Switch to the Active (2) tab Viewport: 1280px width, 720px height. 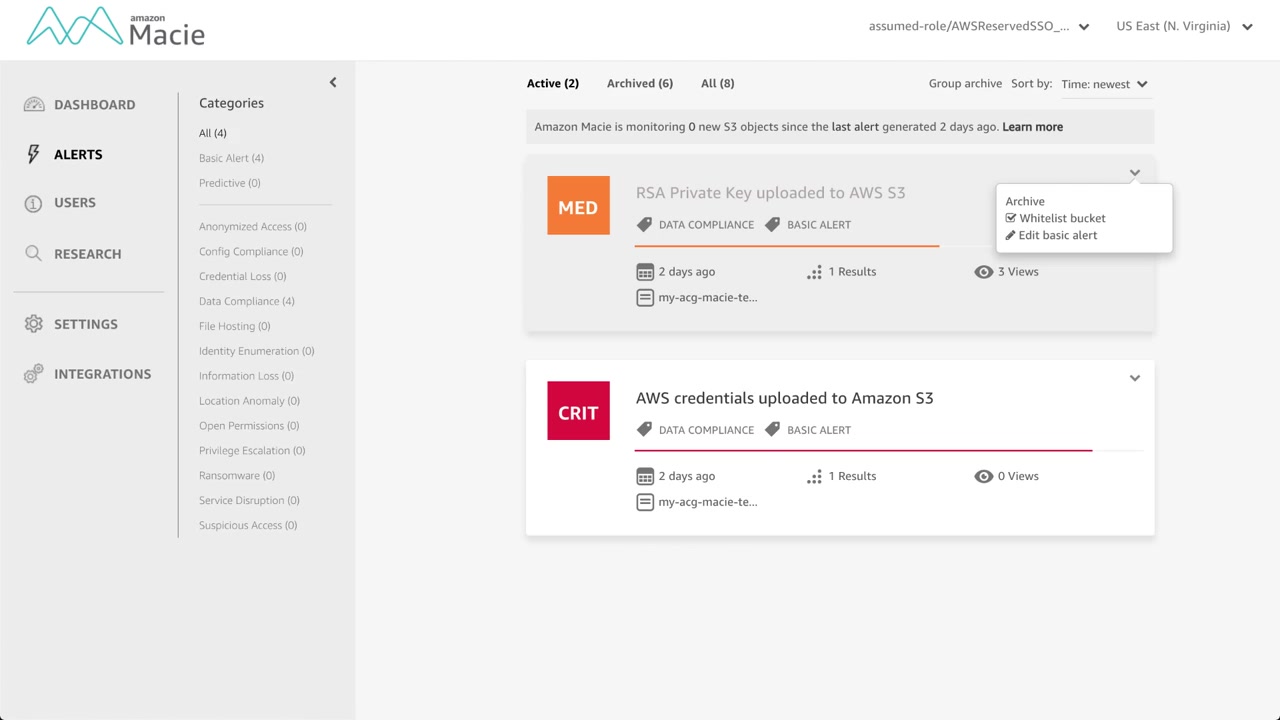coord(553,83)
